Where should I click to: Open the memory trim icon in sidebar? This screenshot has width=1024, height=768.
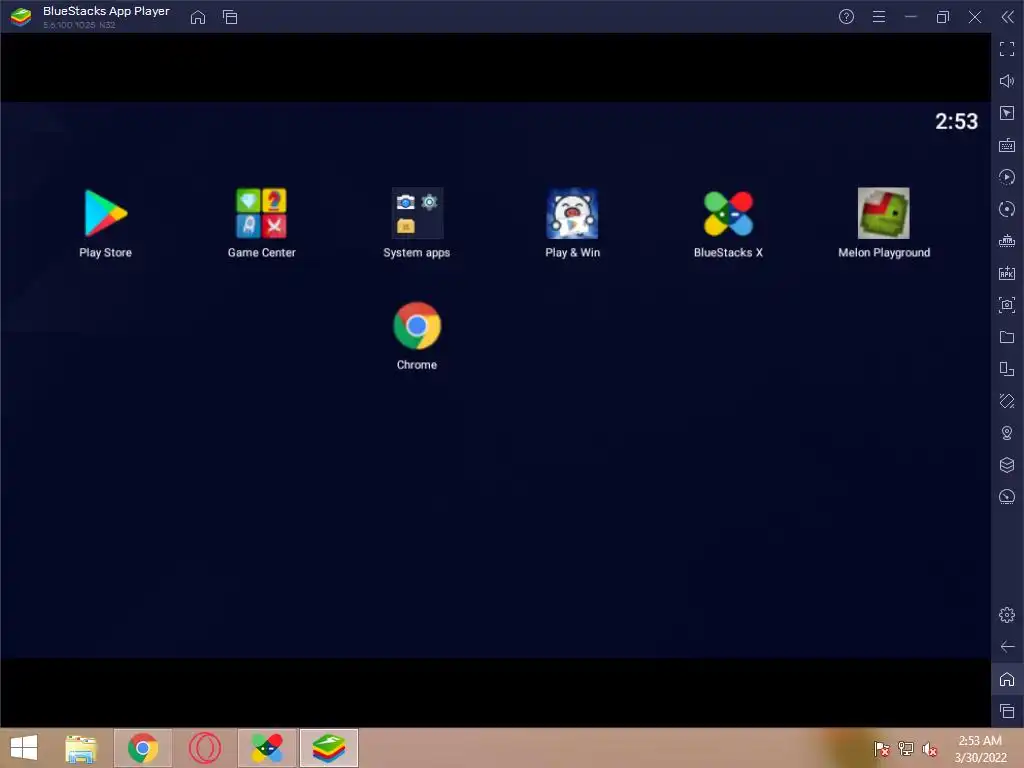(x=1007, y=241)
